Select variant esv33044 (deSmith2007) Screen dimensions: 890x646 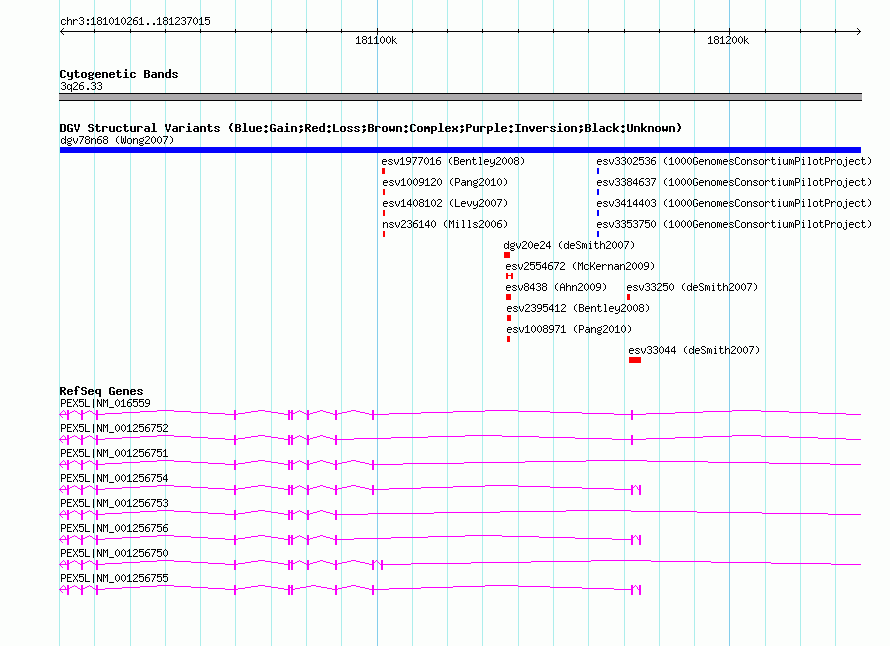click(x=694, y=350)
